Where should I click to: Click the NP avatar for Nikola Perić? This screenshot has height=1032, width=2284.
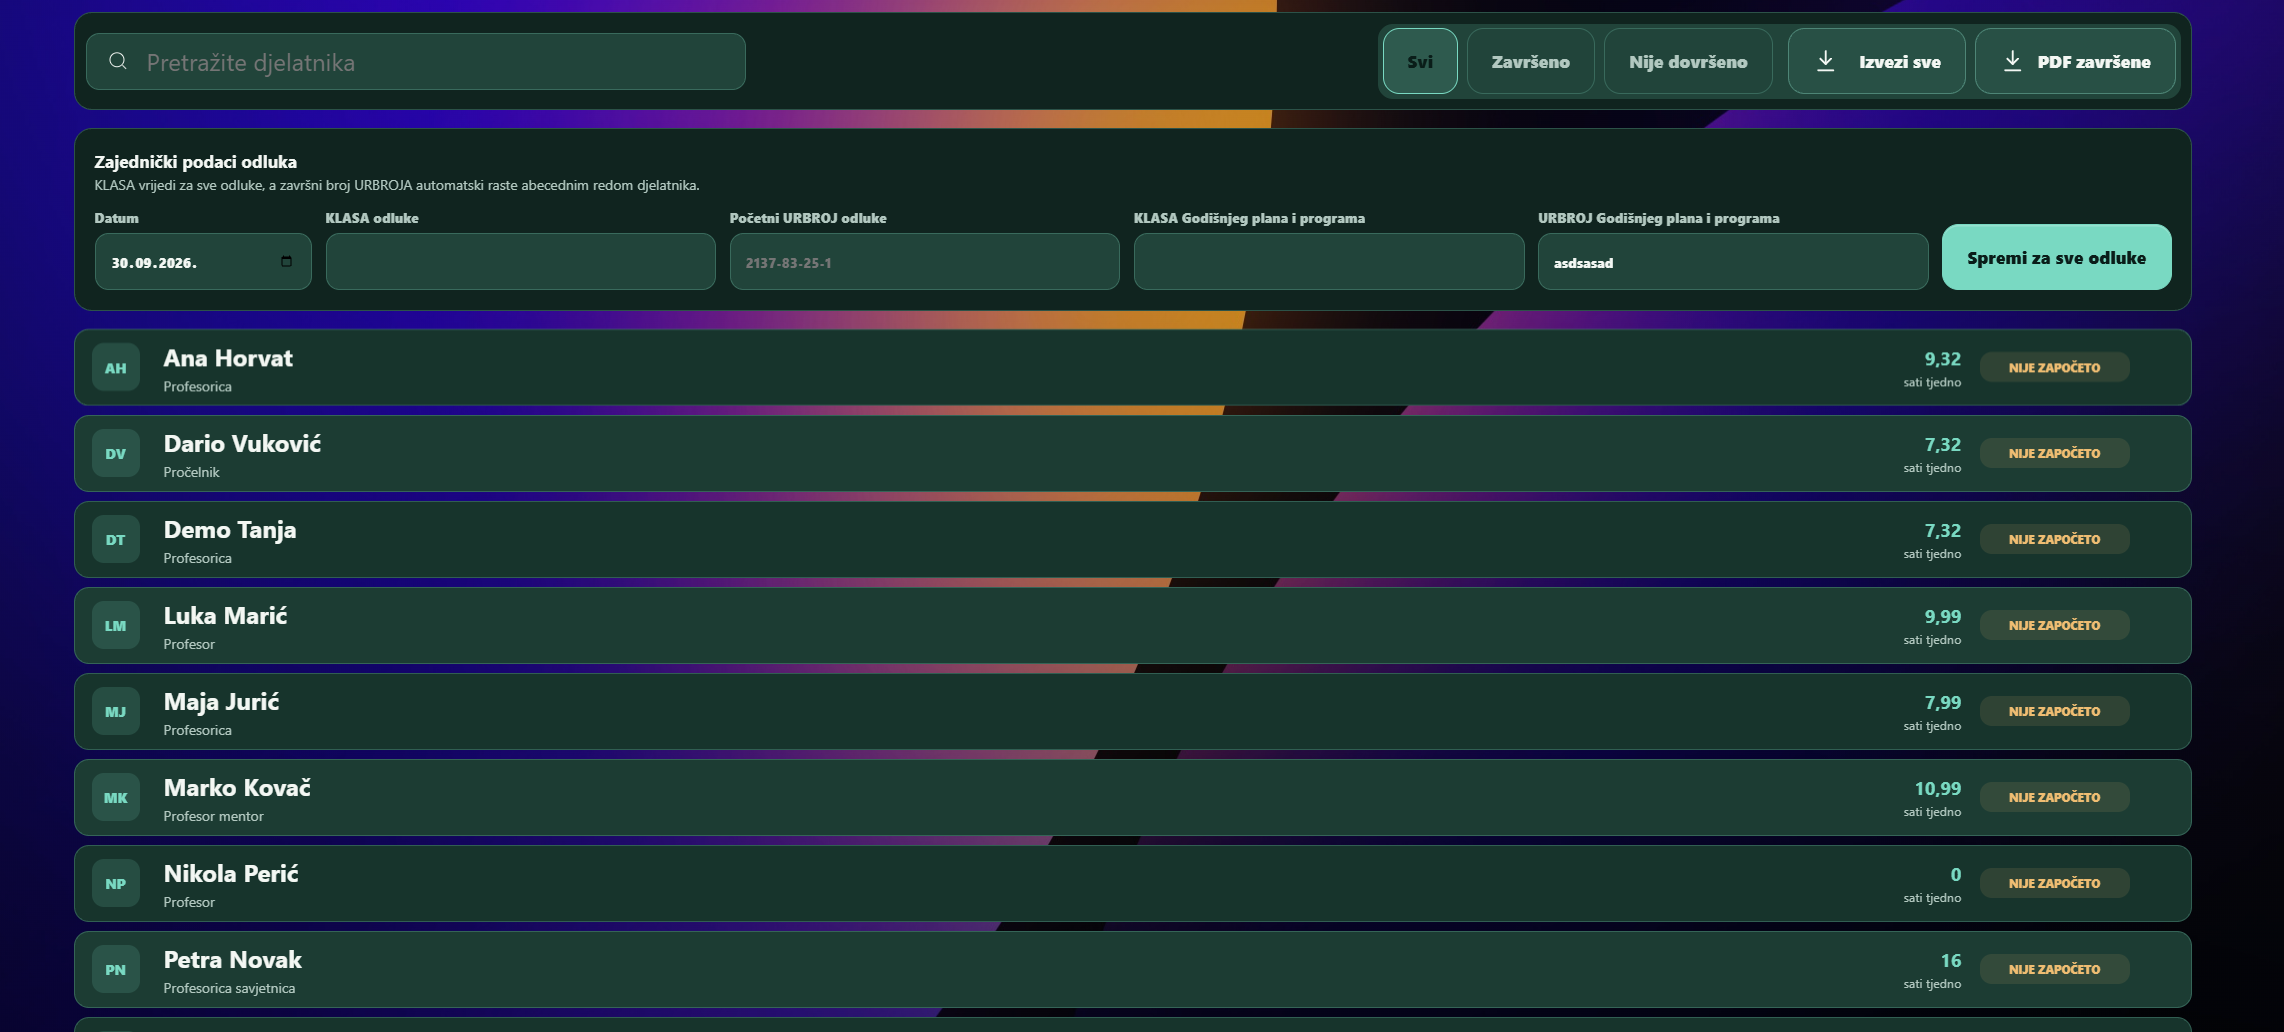116,883
